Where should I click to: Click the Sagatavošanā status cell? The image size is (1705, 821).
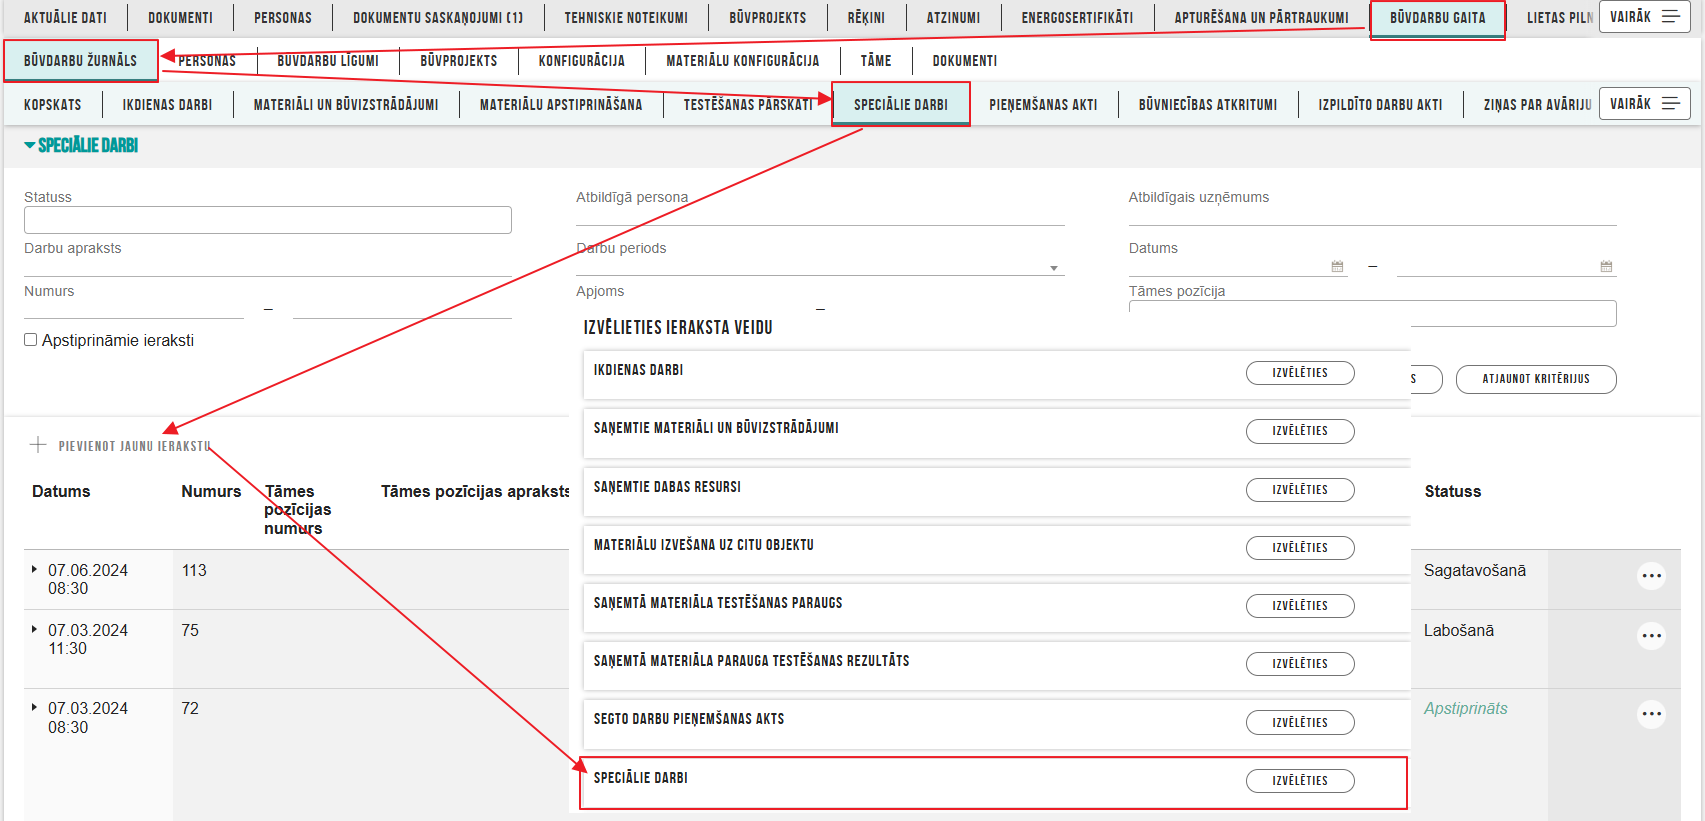(x=1475, y=570)
